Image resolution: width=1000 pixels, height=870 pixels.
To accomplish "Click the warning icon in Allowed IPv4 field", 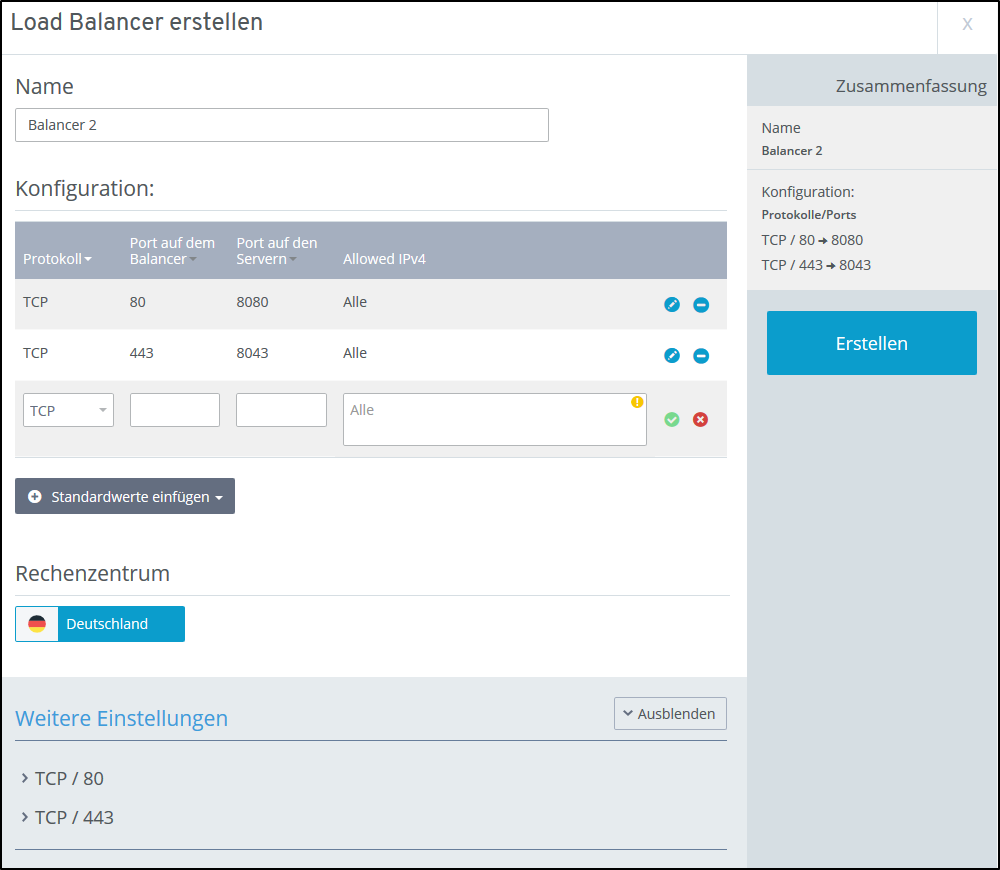I will tap(637, 400).
